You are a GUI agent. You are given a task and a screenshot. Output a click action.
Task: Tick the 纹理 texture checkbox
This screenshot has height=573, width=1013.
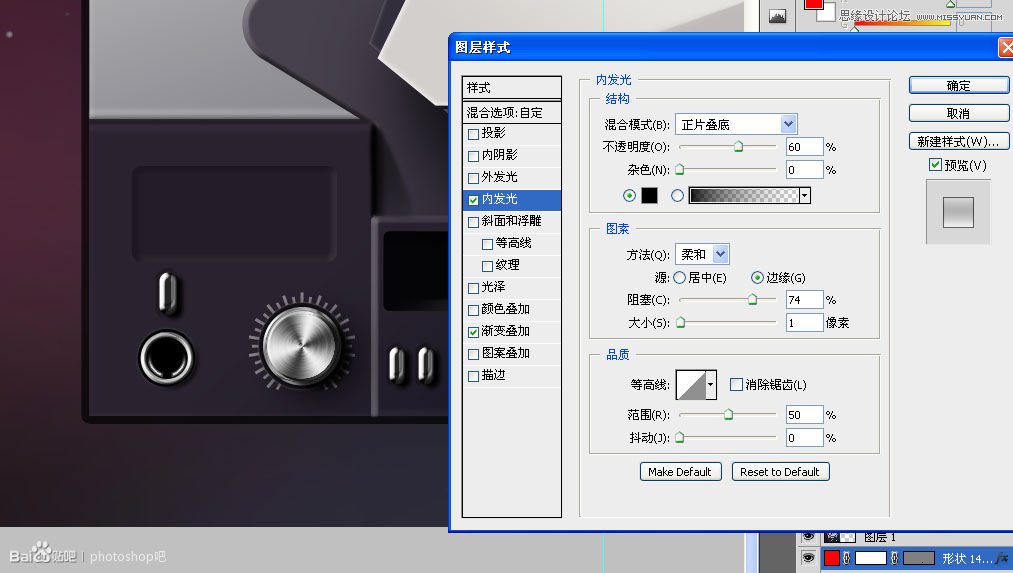(488, 266)
